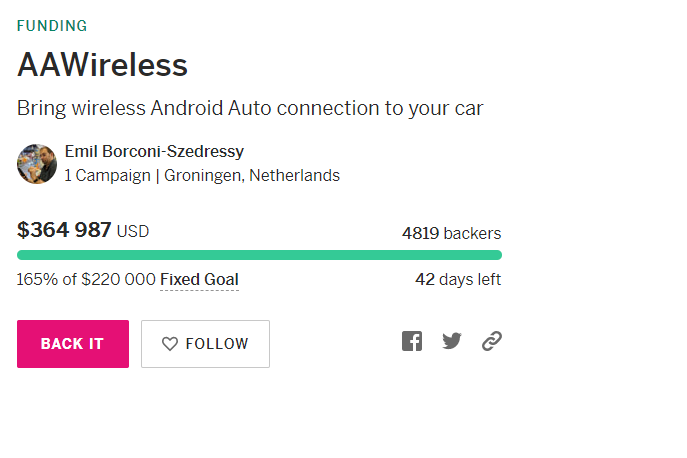Screen dimensions: 687x458
Task: Click the 42 days left text
Action: click(x=458, y=280)
